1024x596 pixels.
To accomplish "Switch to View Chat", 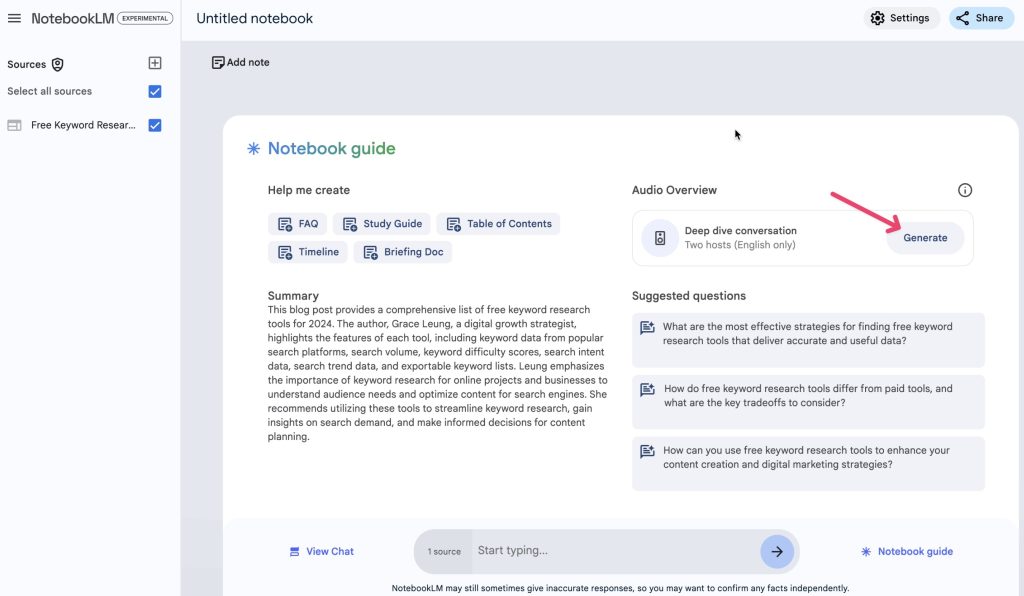I will 321,551.
